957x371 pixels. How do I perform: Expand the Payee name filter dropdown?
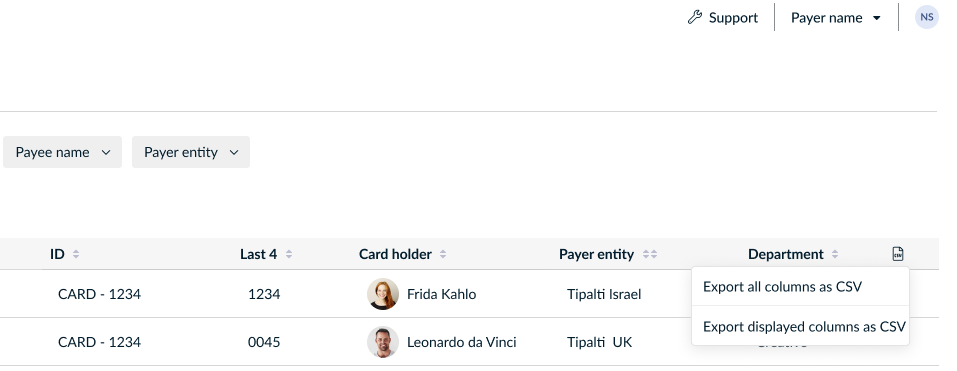tap(62, 152)
